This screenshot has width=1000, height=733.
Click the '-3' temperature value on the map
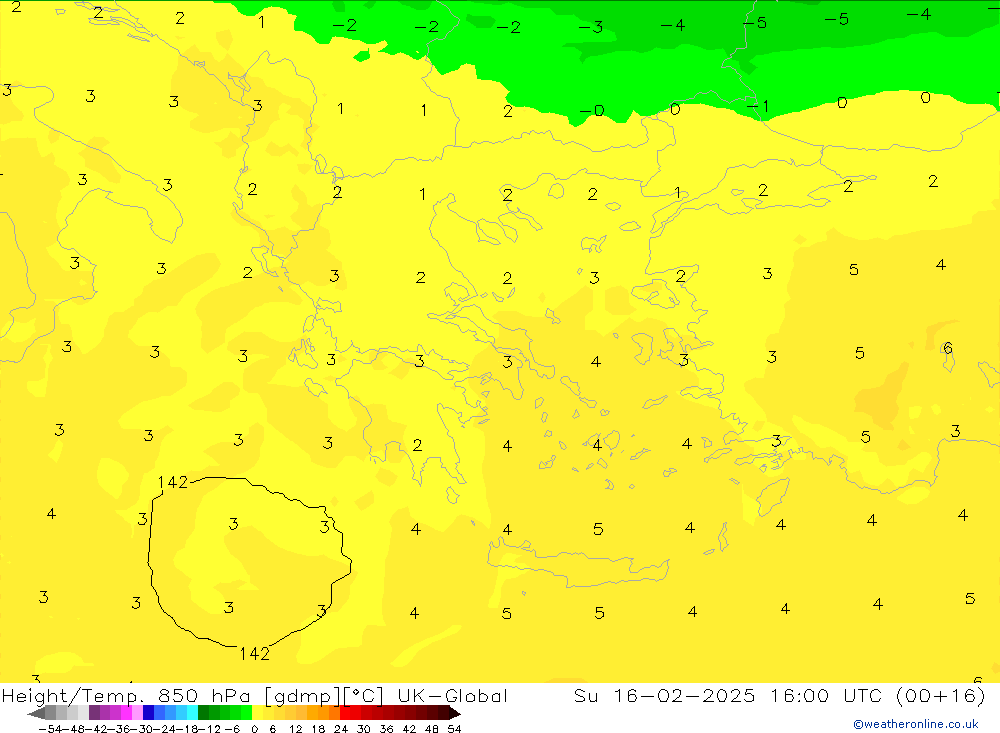591,27
